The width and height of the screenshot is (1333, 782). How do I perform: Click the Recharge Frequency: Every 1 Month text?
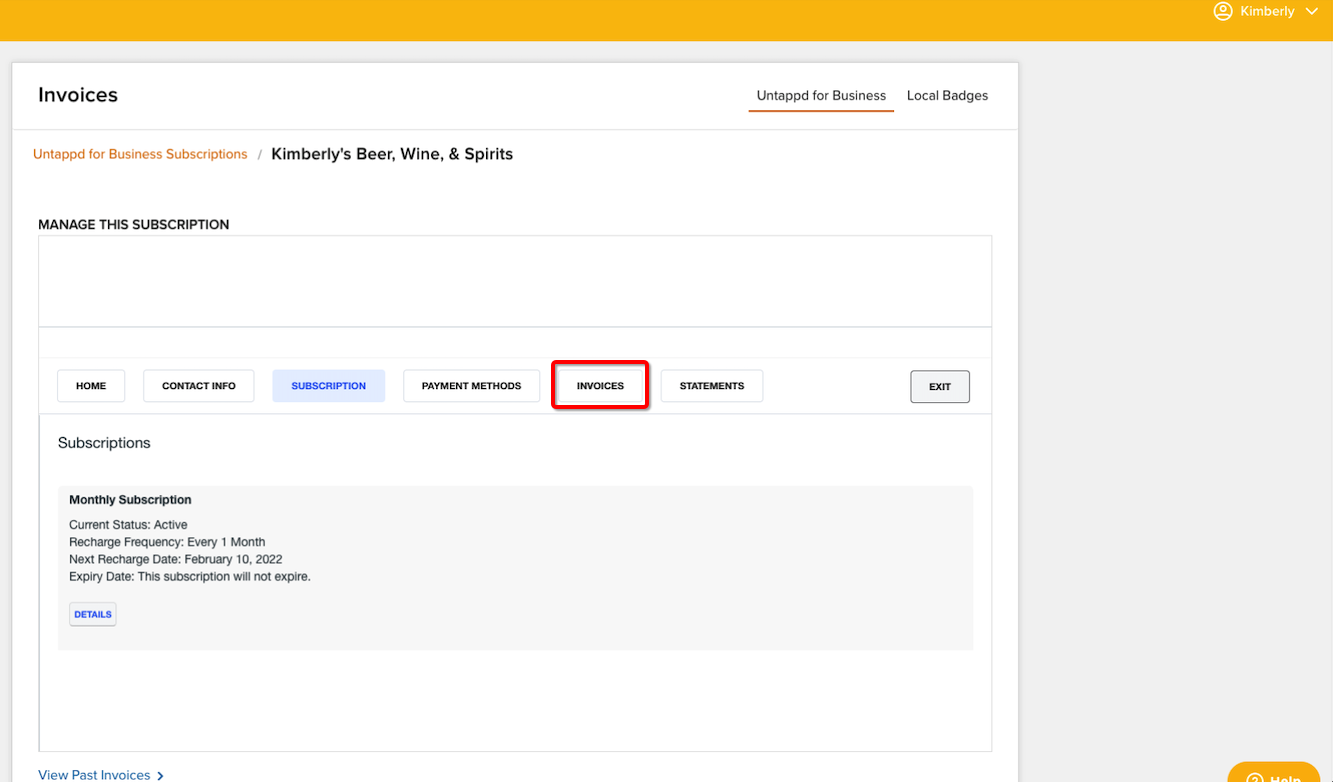click(167, 542)
